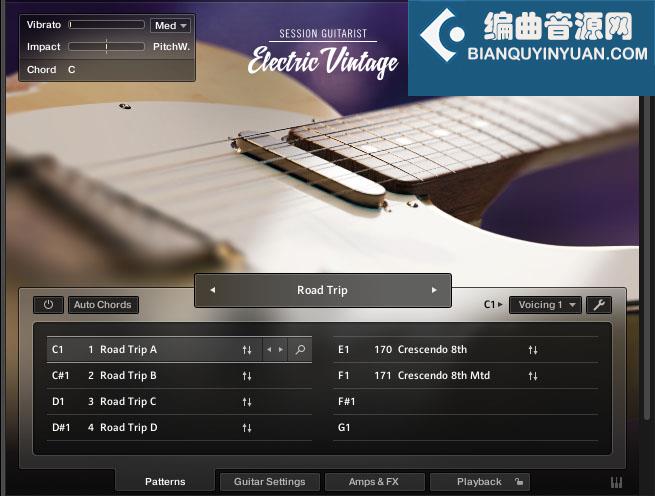Image resolution: width=655 pixels, height=496 pixels.
Task: Toggle the pattern power button
Action: 48,305
